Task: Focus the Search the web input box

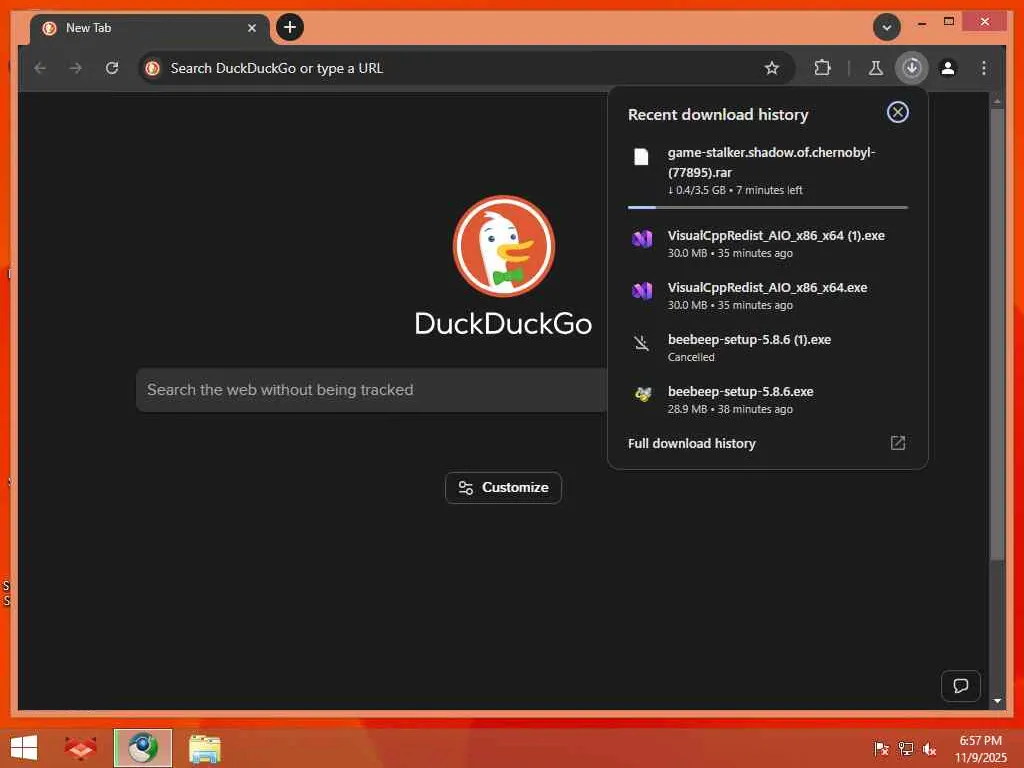Action: coord(372,390)
